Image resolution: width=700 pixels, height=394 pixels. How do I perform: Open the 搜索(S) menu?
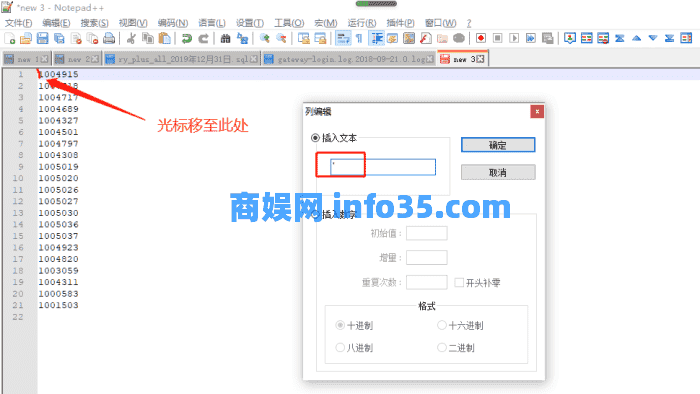(94, 23)
